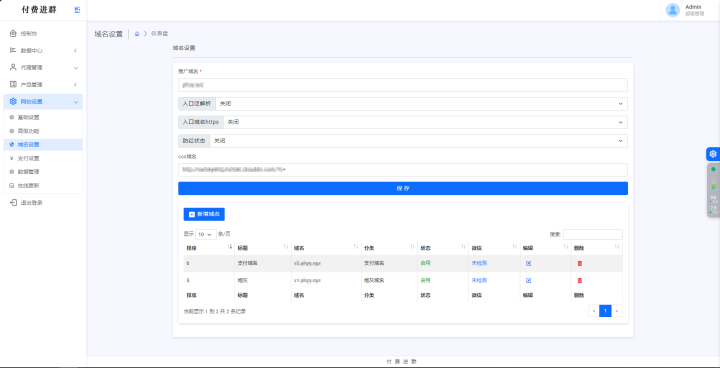Open the rows-per-page 10 dropdown
The height and width of the screenshot is (368, 720).
click(x=206, y=234)
